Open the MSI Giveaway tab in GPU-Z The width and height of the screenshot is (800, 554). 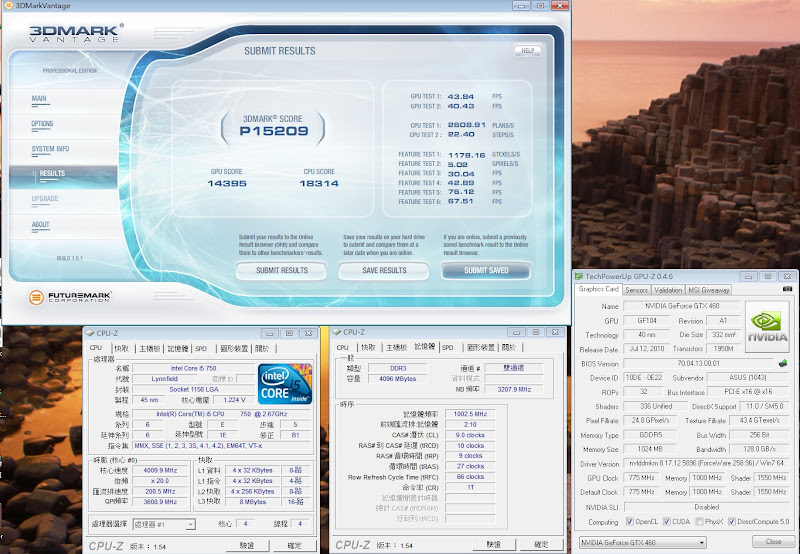pyautogui.click(x=708, y=290)
